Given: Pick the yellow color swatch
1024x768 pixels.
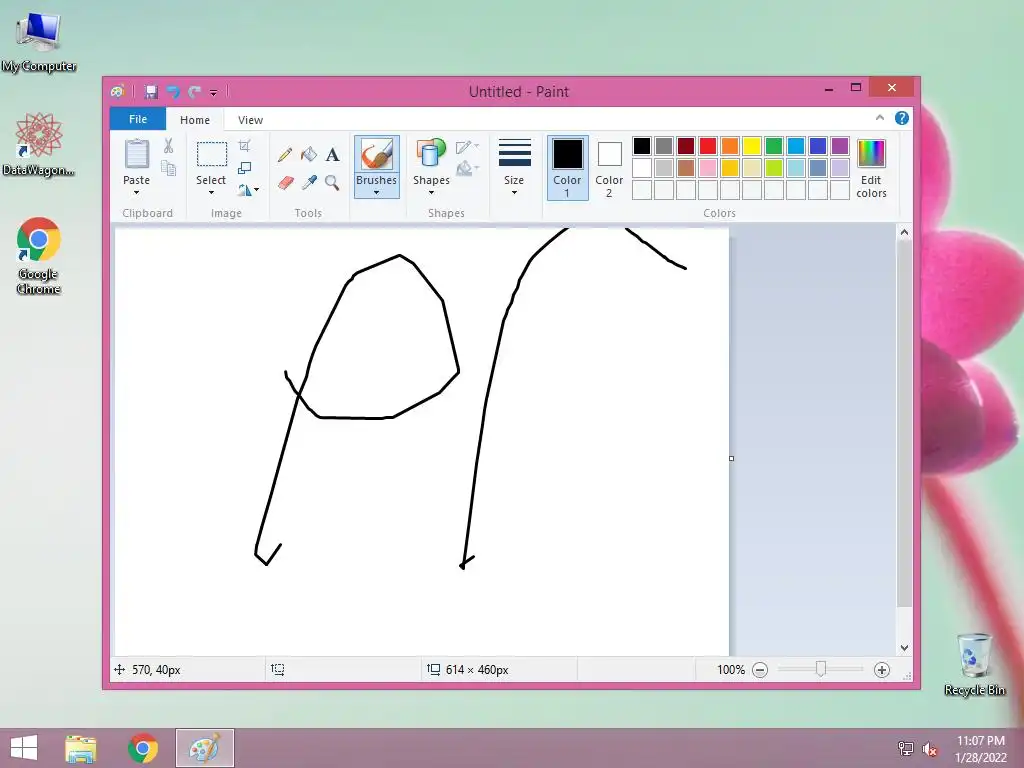Looking at the screenshot, I should click(x=752, y=146).
